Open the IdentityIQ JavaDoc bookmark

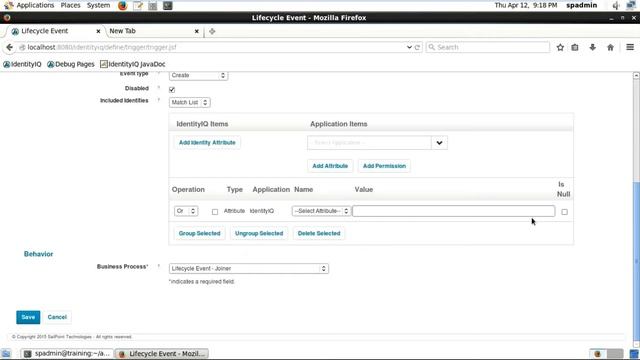[133, 64]
